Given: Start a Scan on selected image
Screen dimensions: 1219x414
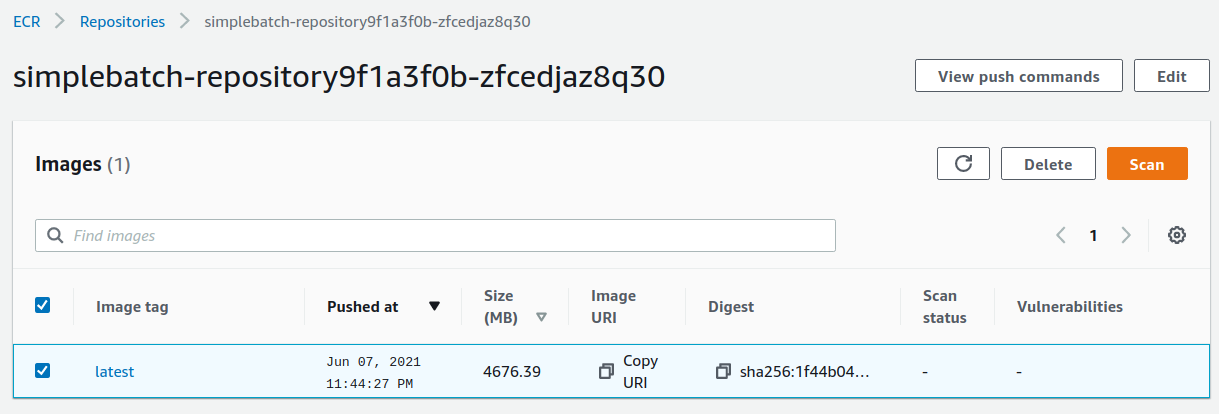Looking at the screenshot, I should (1147, 164).
